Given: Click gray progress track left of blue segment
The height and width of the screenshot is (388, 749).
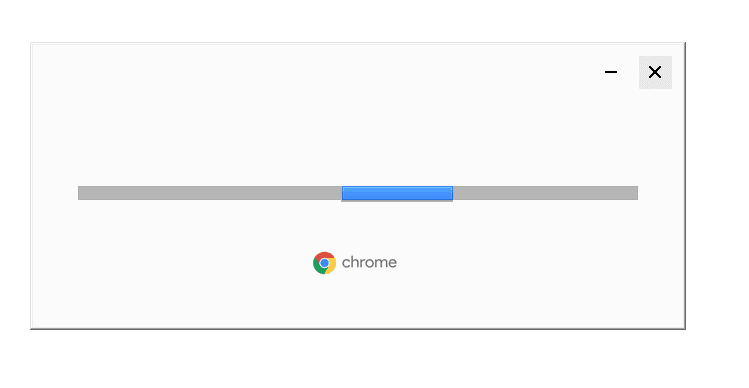Looking at the screenshot, I should click(210, 193).
